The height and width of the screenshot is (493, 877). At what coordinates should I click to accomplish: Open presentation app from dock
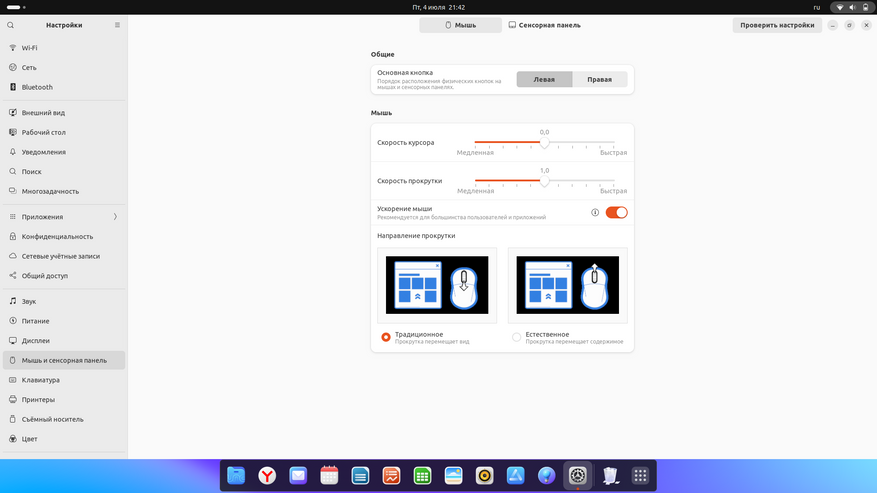pyautogui.click(x=392, y=476)
